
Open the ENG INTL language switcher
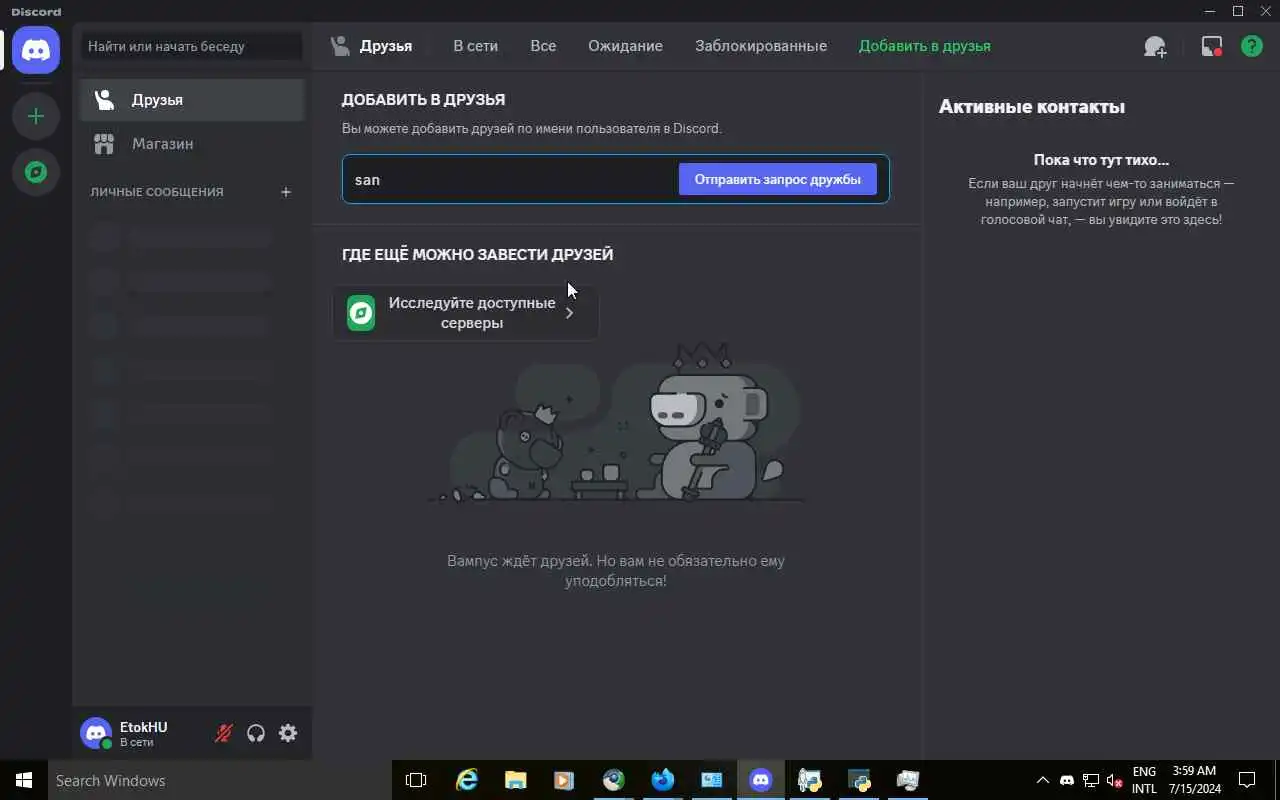1144,780
